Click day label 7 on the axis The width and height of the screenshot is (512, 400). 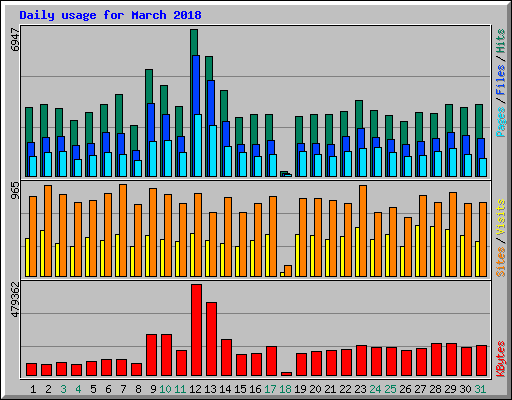[x=123, y=389]
